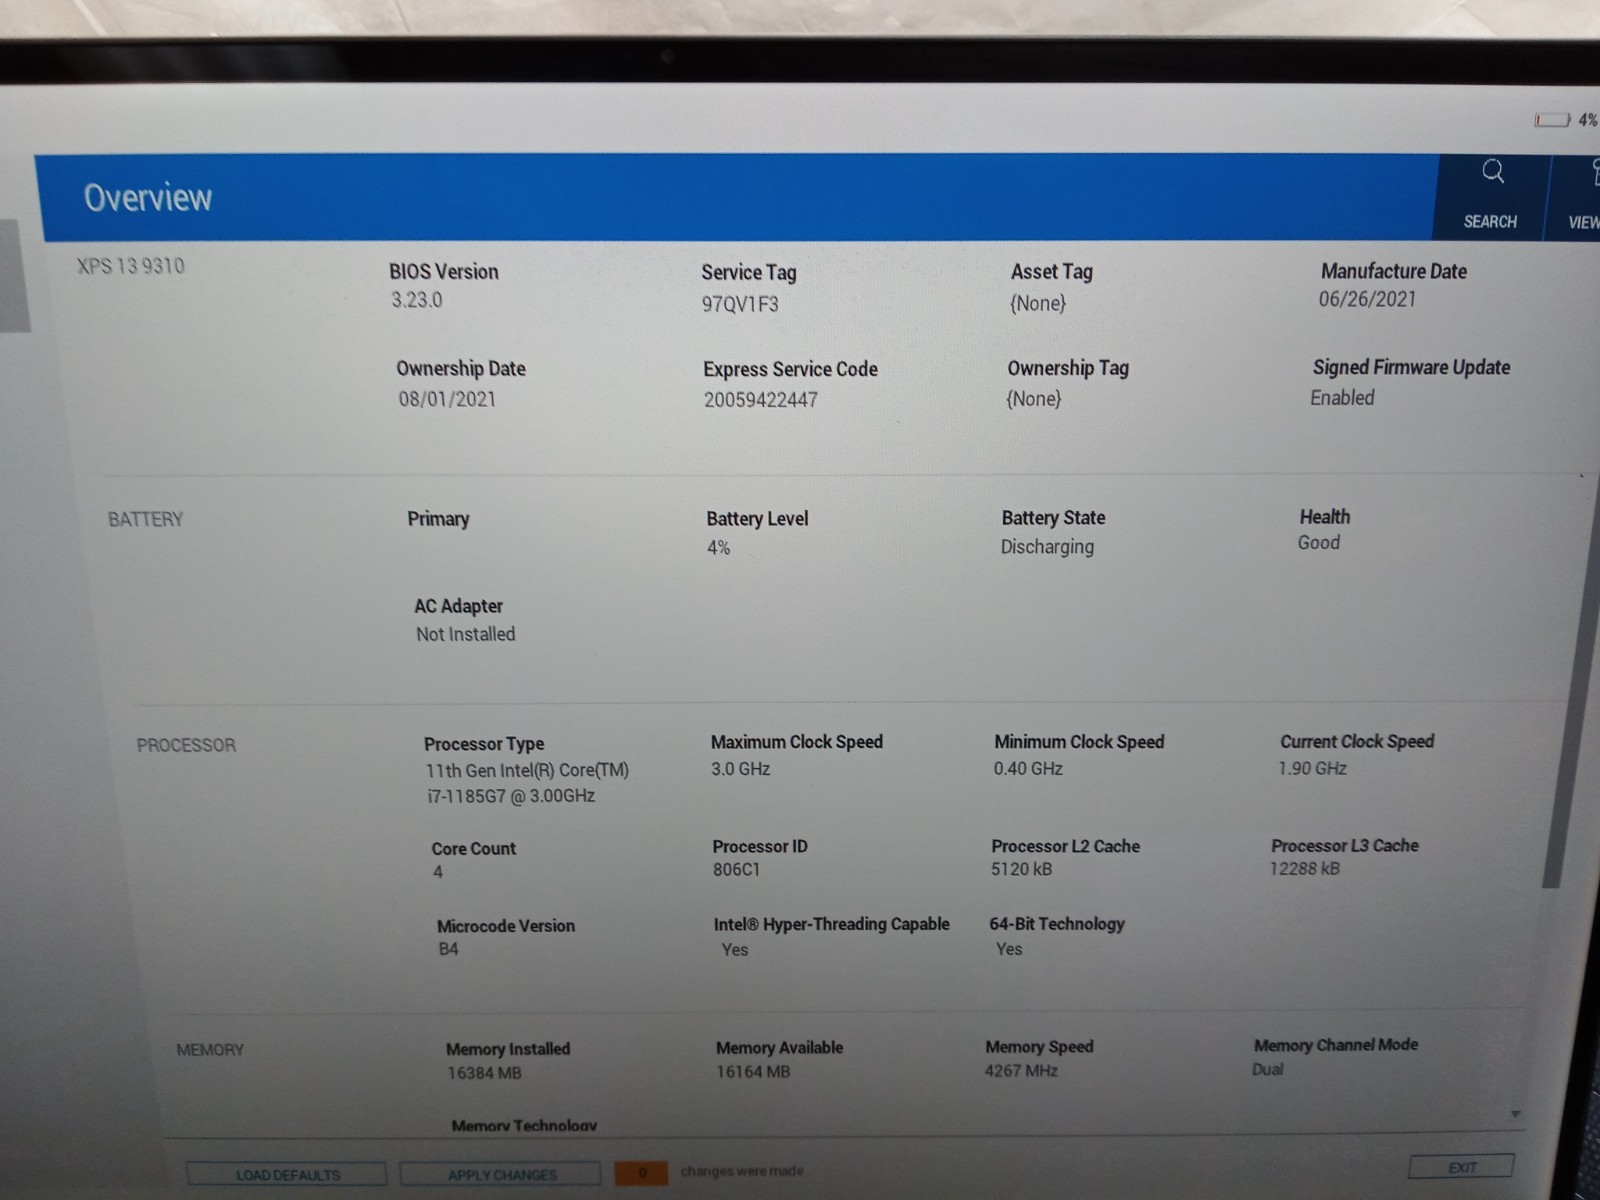
Task: Click the MEMORY section label
Action: coord(210,1050)
